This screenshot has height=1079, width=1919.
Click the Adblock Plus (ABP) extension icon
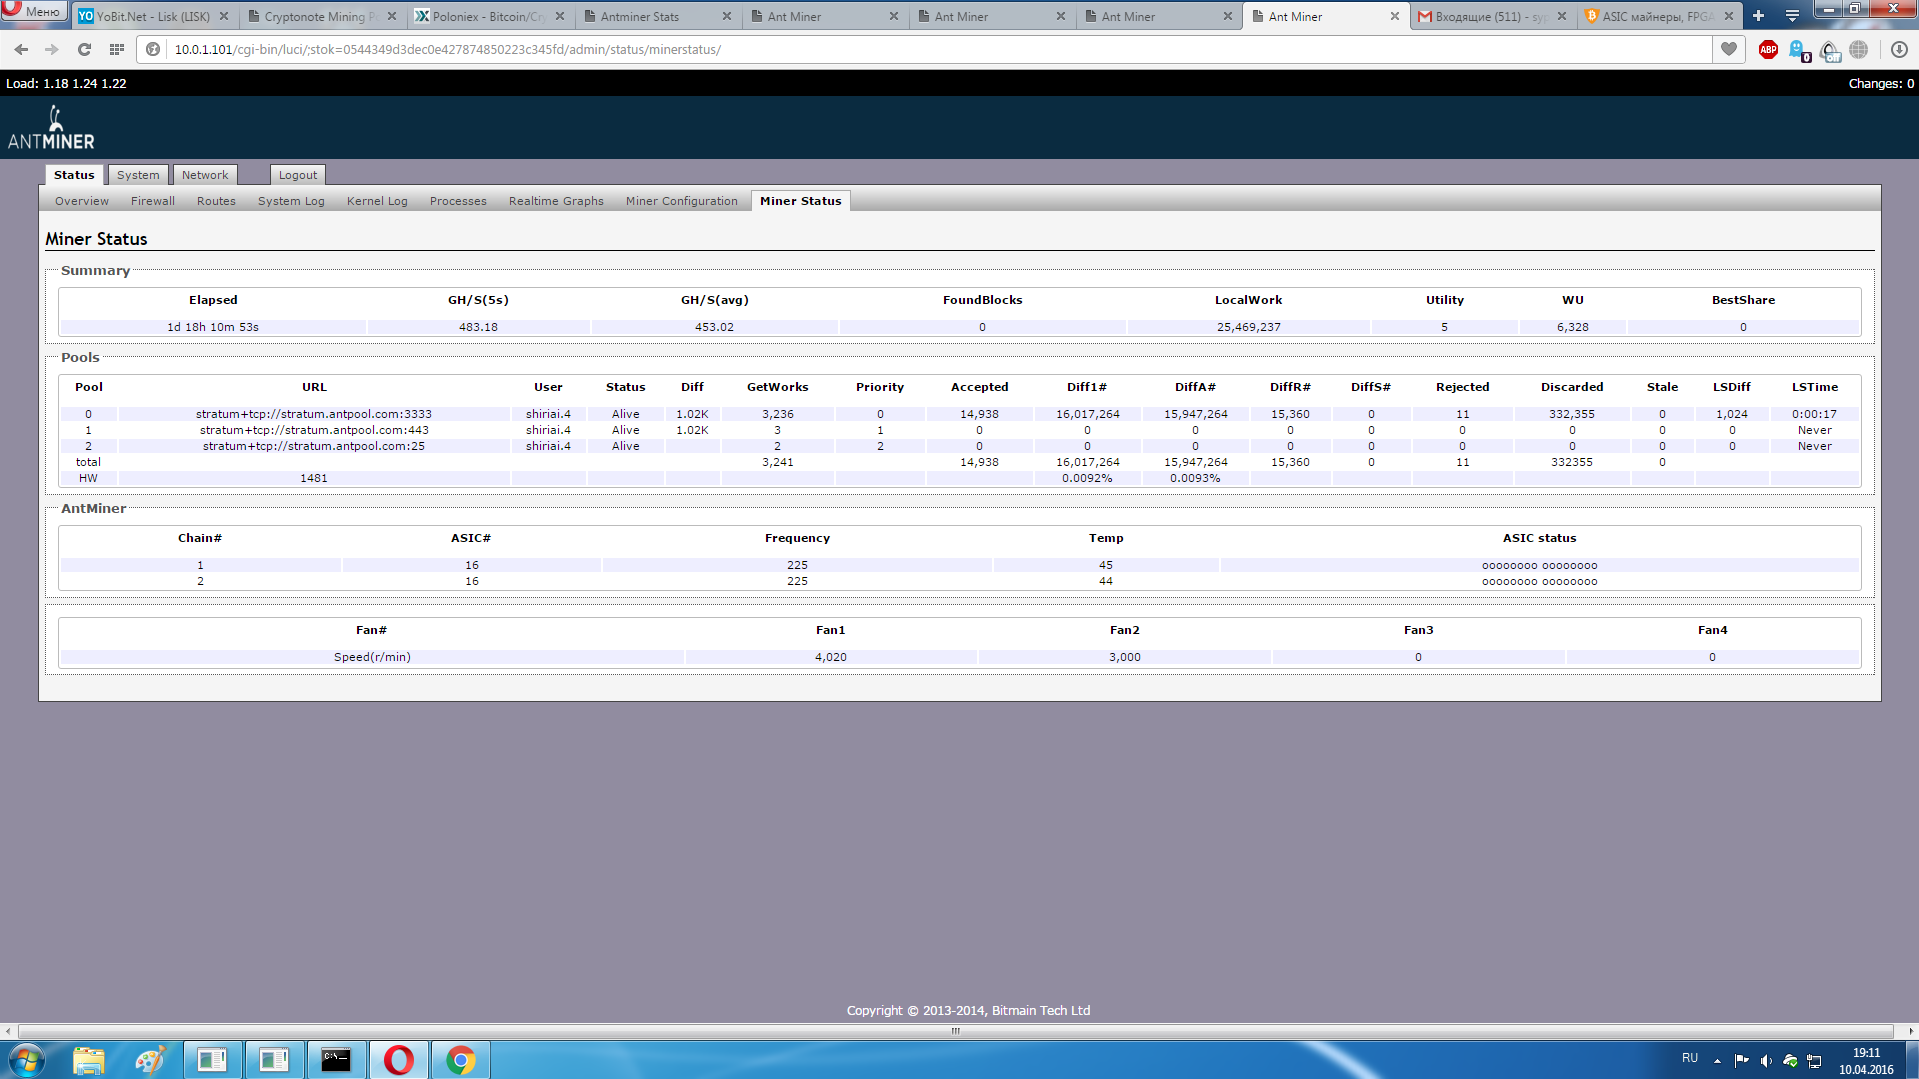click(1768, 49)
